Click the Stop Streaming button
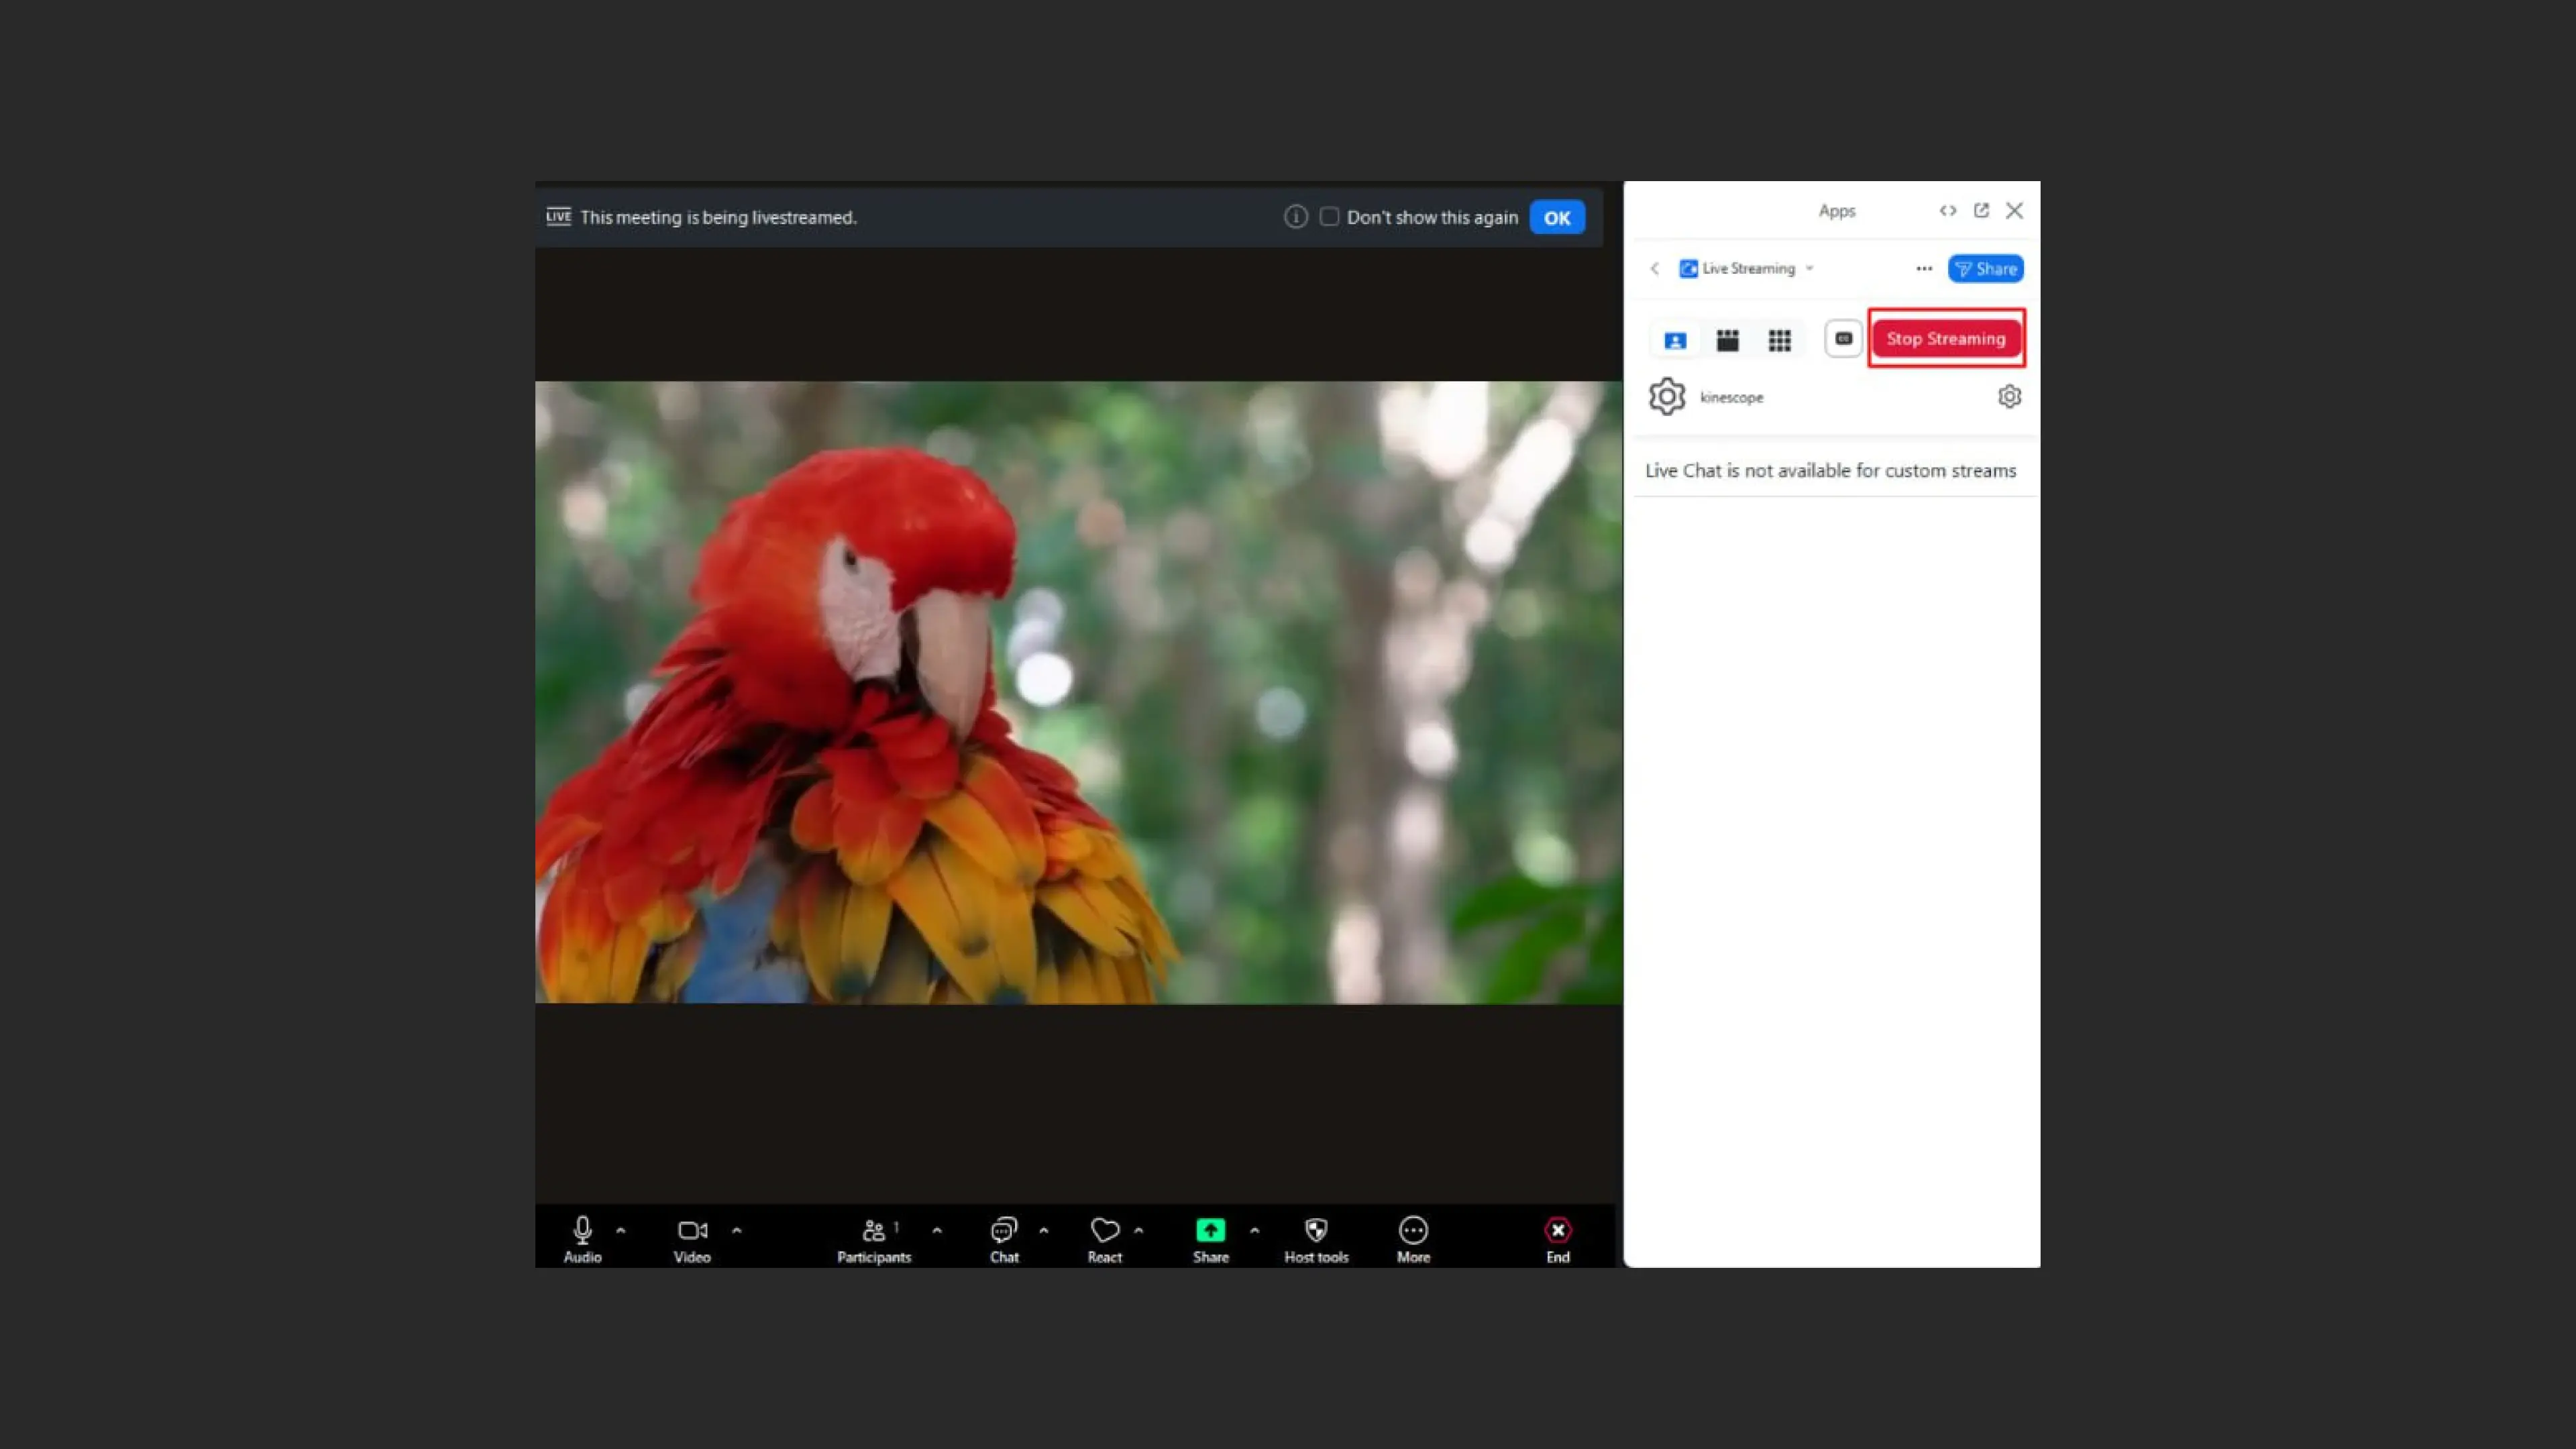The height and width of the screenshot is (1449, 2576). point(1945,339)
